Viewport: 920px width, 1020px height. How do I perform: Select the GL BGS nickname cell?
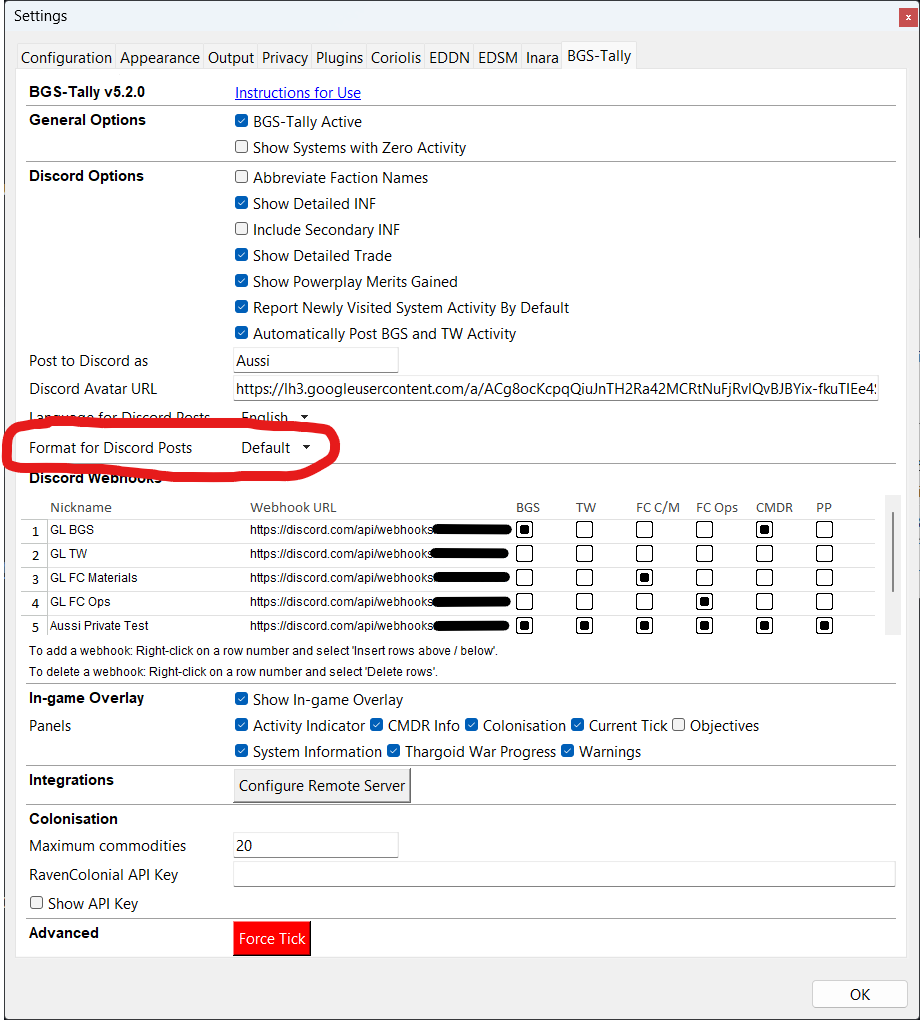pos(147,530)
